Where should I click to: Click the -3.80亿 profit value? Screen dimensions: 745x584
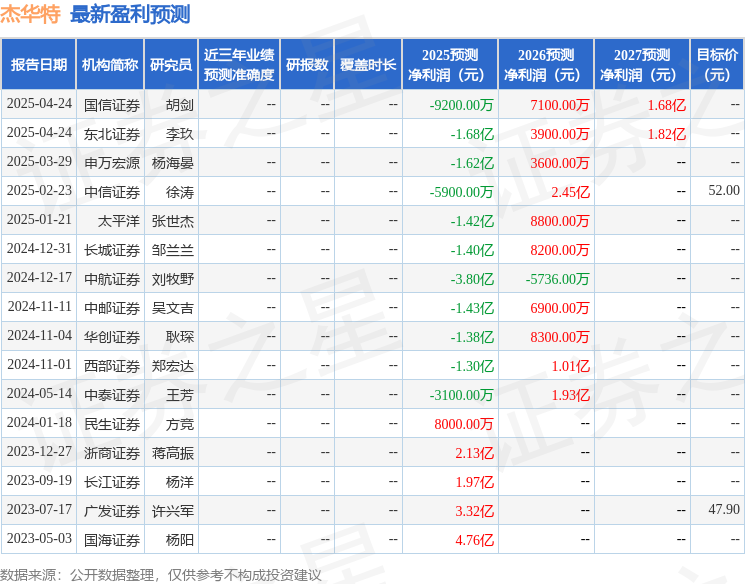(x=472, y=279)
